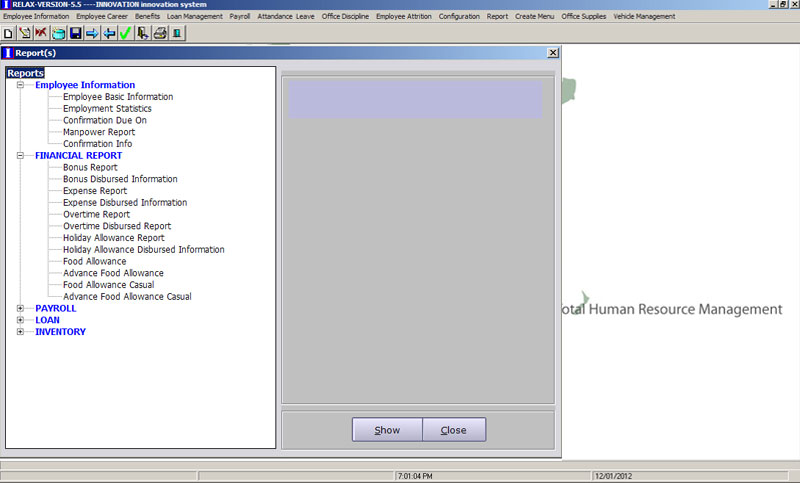Click the cyan database toolbar icon
800x483 pixels.
point(58,34)
